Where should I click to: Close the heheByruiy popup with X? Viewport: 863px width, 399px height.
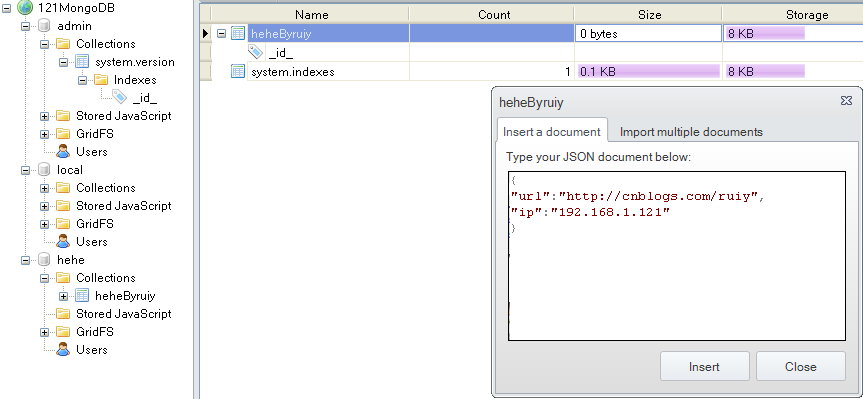point(846,101)
